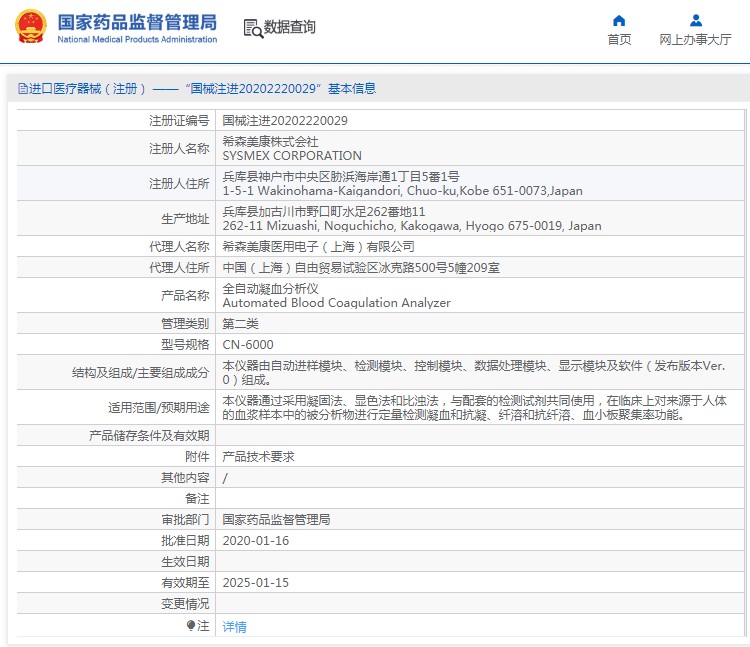Open 网上办事大厅 text label

click(x=695, y=40)
